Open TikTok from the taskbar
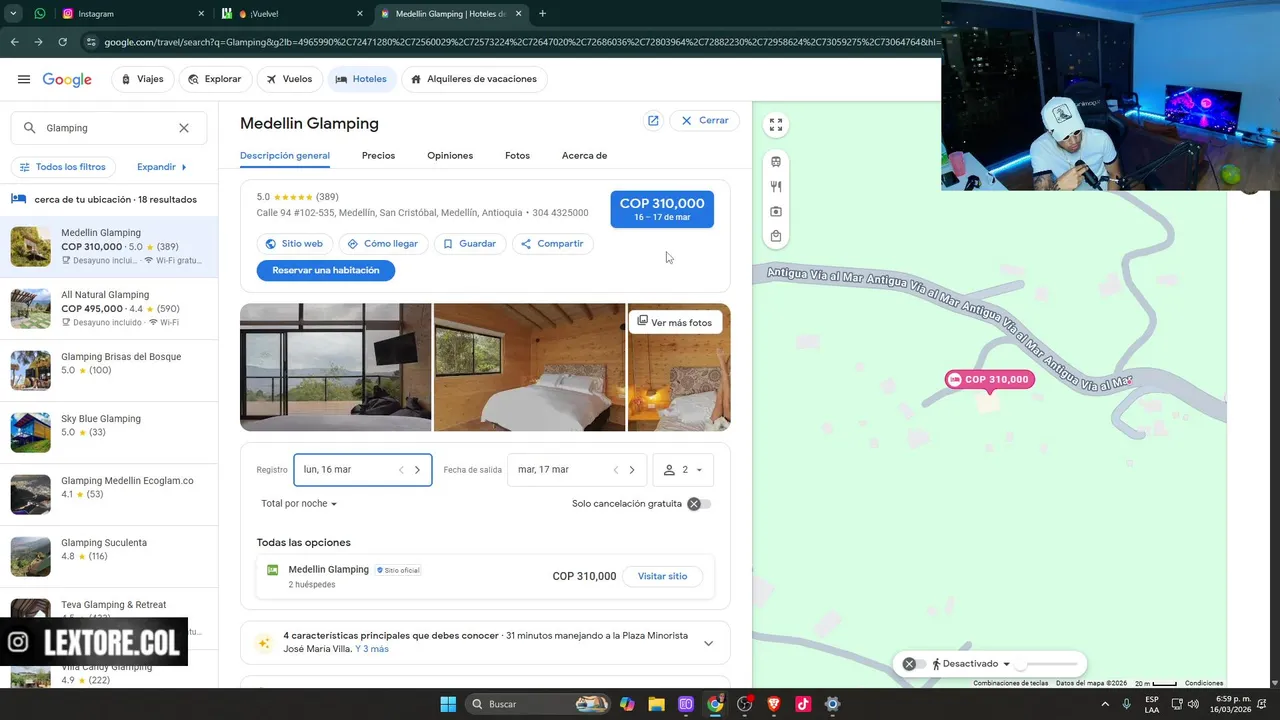This screenshot has height=720, width=1280. tap(803, 704)
